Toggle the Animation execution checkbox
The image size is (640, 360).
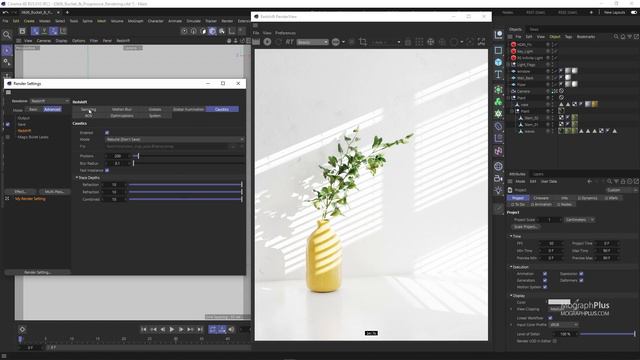pyautogui.click(x=545, y=274)
